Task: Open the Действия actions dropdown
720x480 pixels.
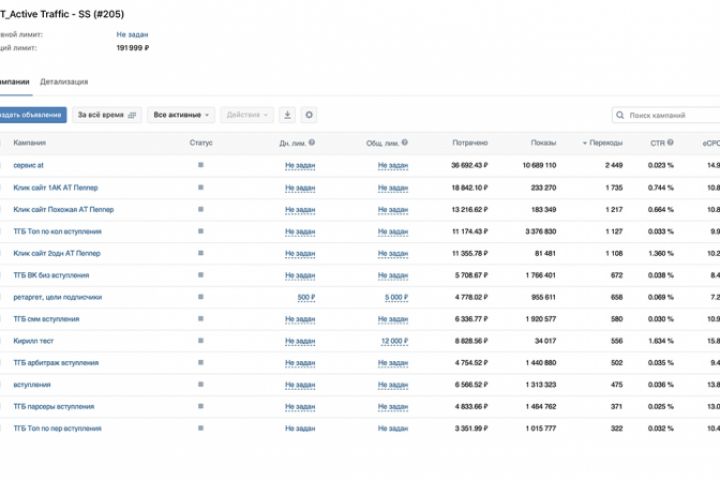Action: [247, 115]
